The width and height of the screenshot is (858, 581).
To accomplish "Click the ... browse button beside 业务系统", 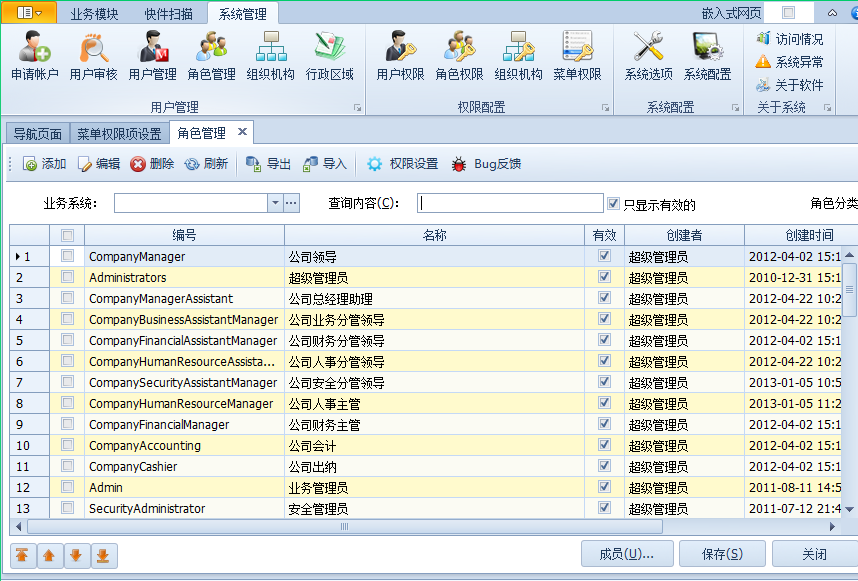I will tap(290, 202).
